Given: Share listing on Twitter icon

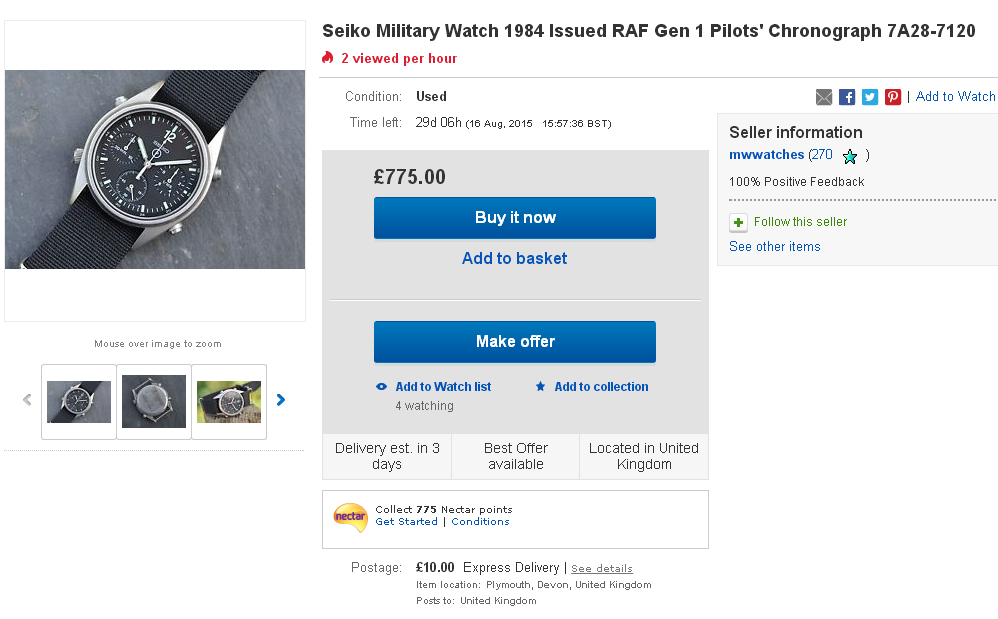Looking at the screenshot, I should [x=870, y=97].
